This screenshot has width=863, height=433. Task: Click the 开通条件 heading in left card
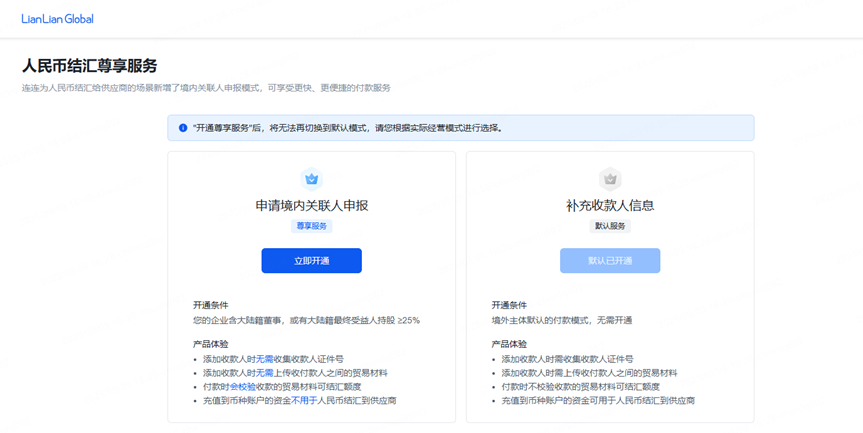click(x=210, y=305)
